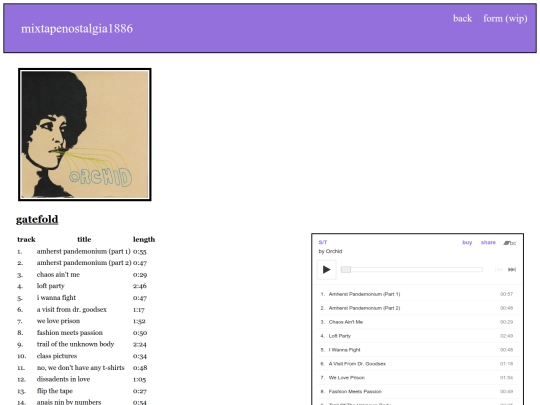
Task: Click 'trail of the unknown body' table title
Action: point(75,344)
